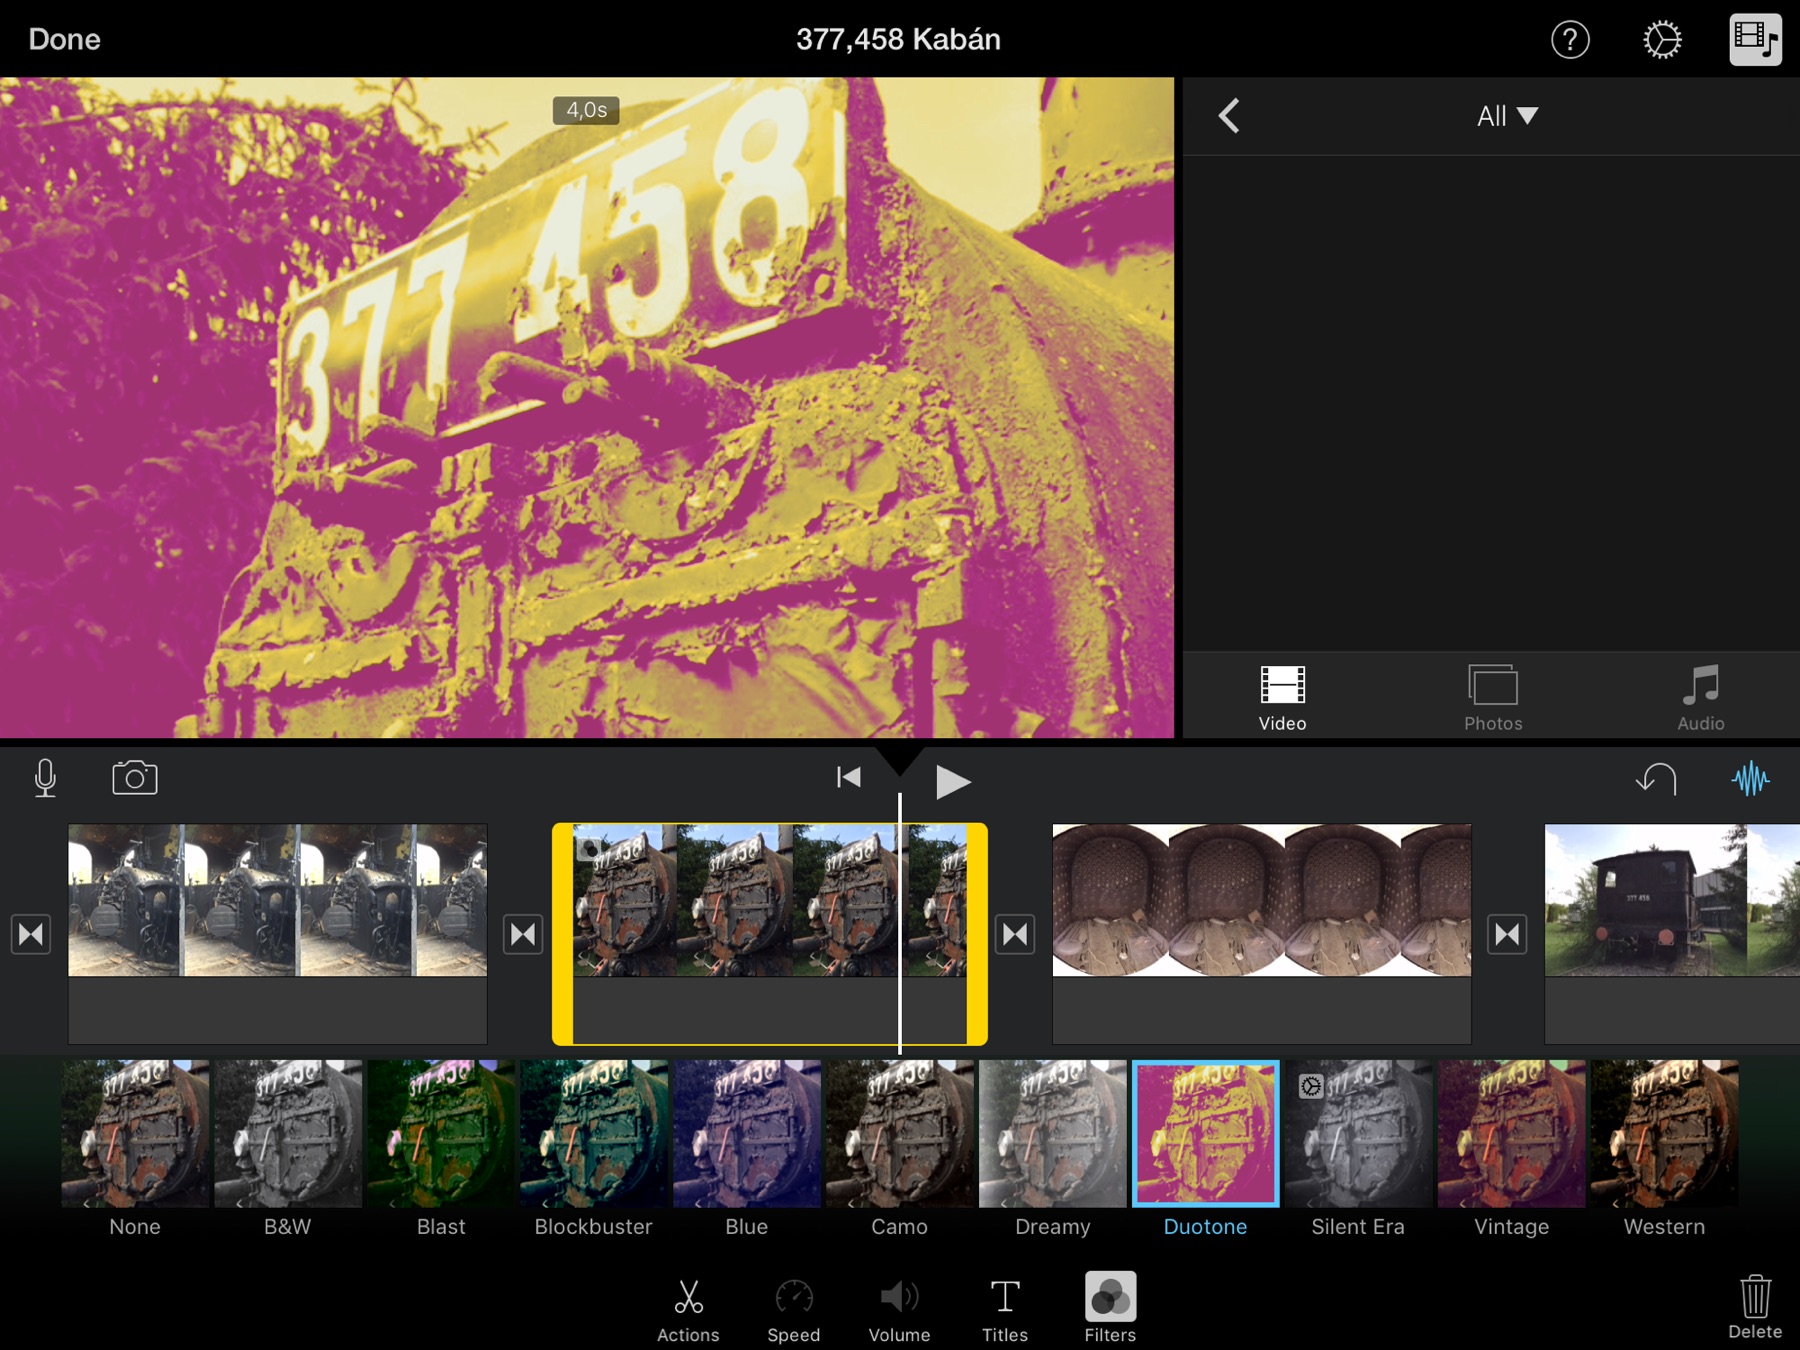Viewport: 1800px width, 1350px height.
Task: Open the All media dropdown
Action: (1507, 116)
